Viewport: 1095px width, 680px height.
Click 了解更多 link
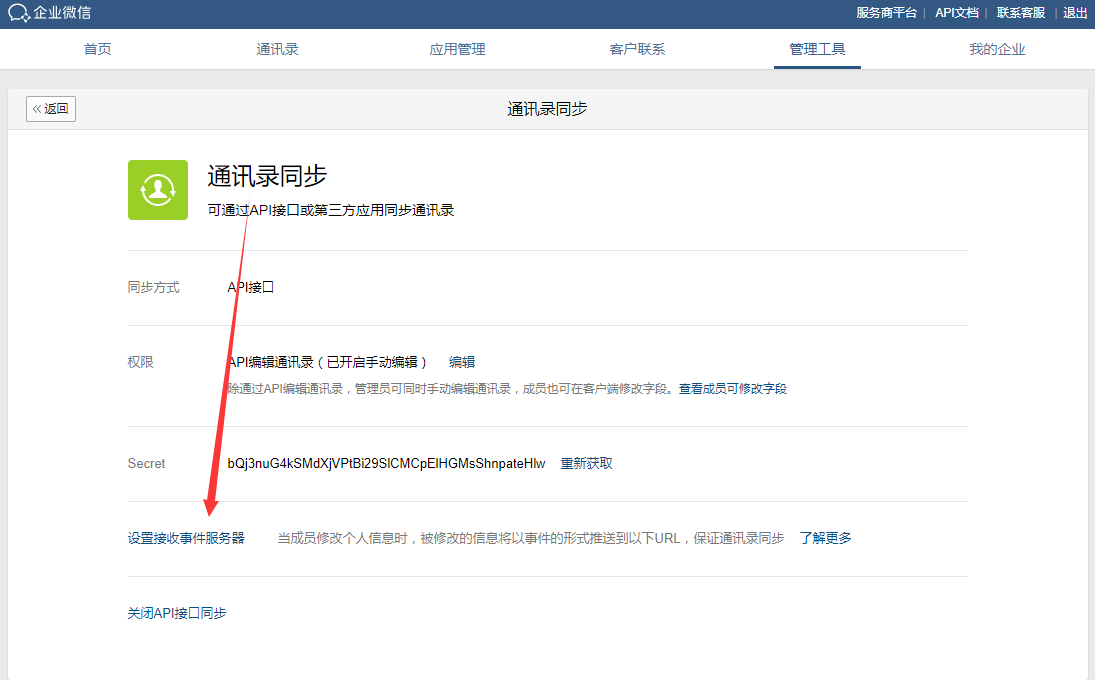[x=826, y=538]
